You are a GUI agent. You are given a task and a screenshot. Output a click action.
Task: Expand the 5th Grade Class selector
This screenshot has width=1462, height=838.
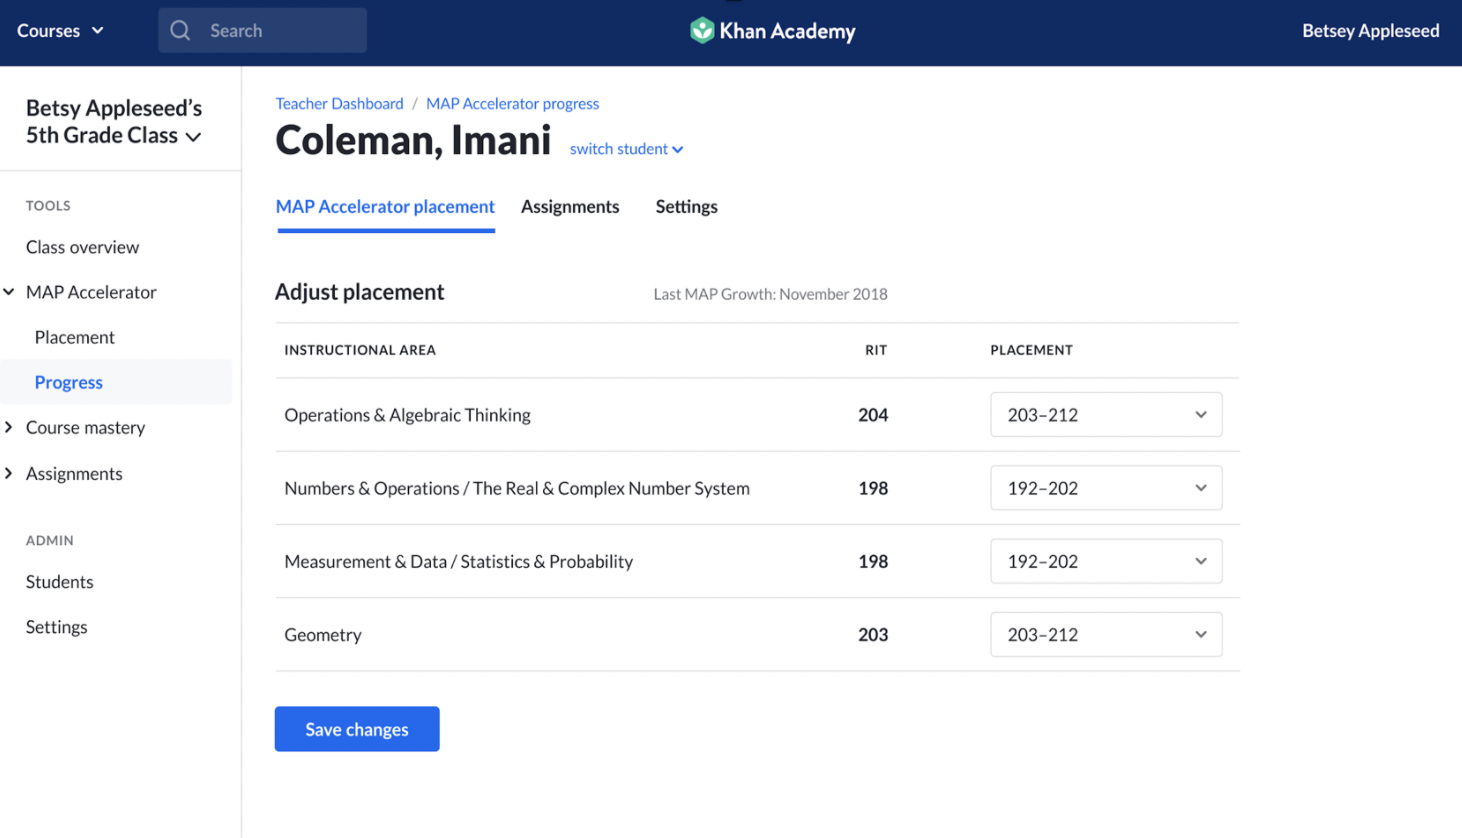[x=114, y=121]
